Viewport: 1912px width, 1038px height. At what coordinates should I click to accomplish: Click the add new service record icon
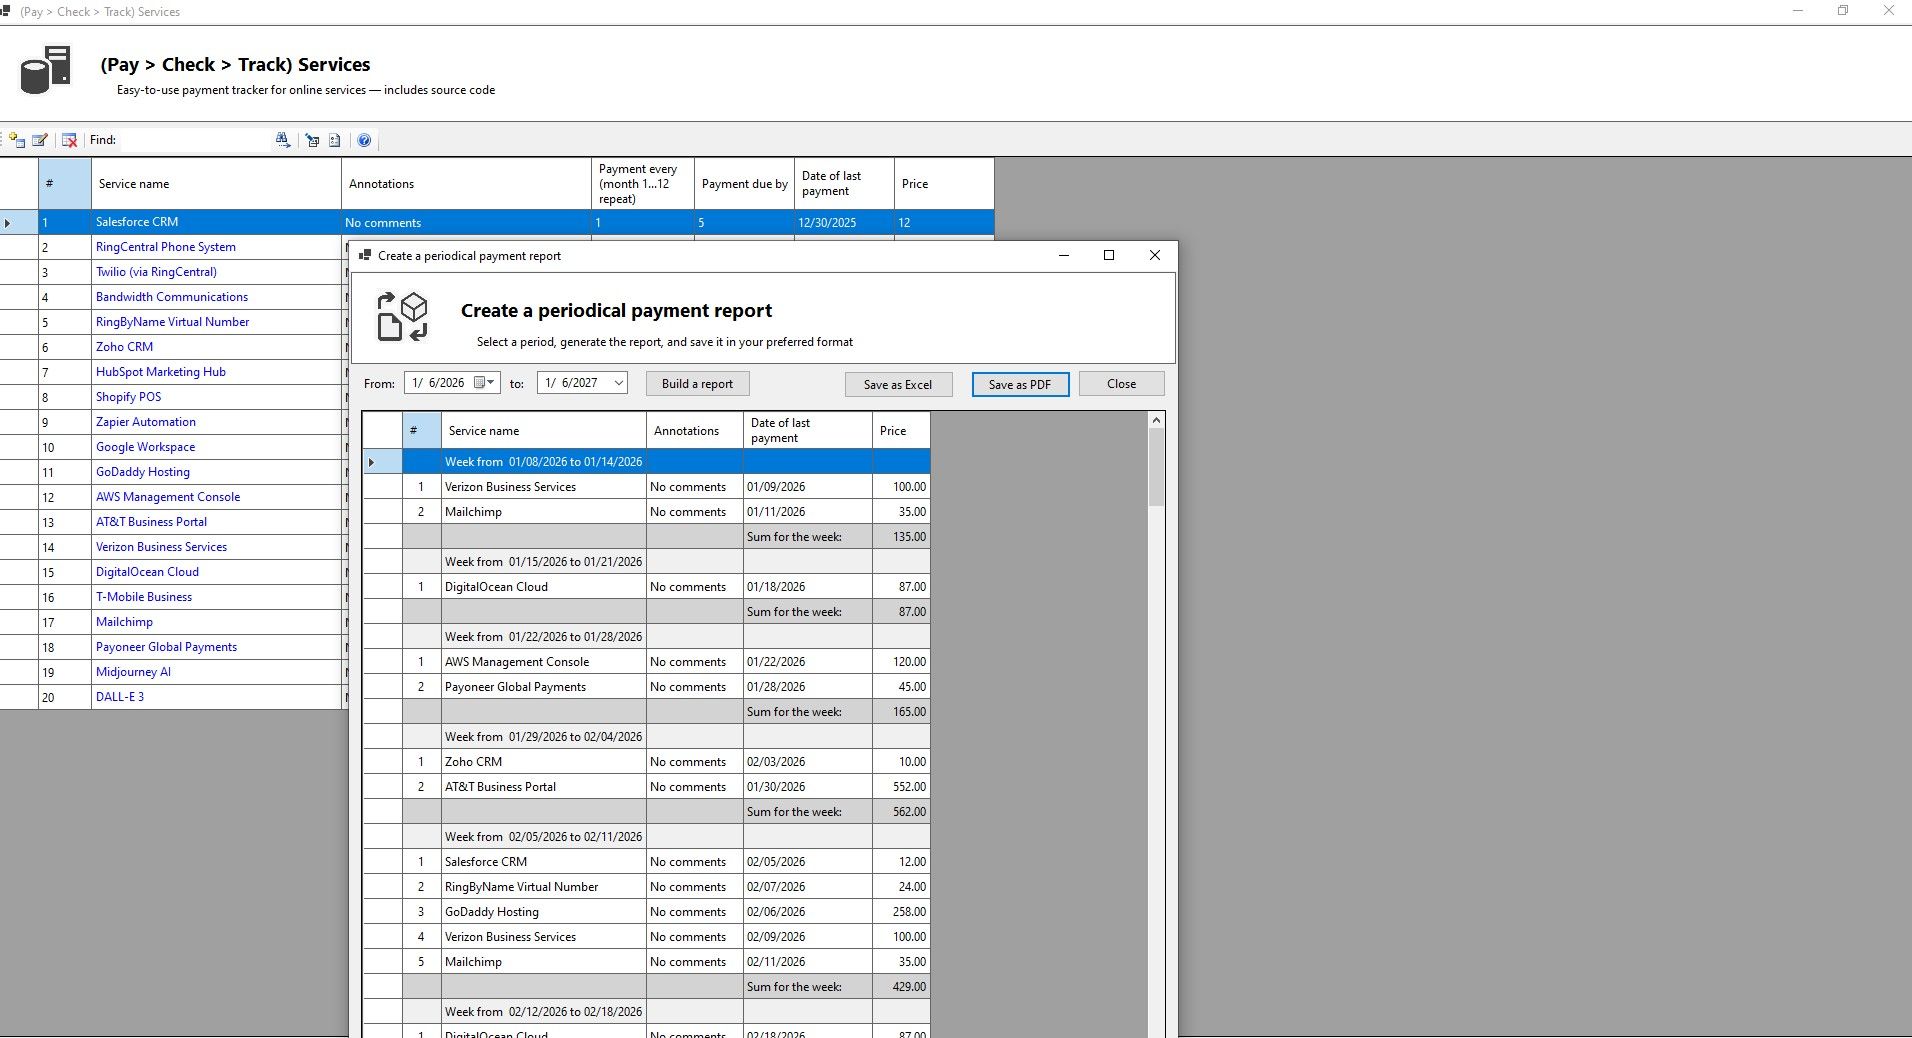pyautogui.click(x=17, y=141)
